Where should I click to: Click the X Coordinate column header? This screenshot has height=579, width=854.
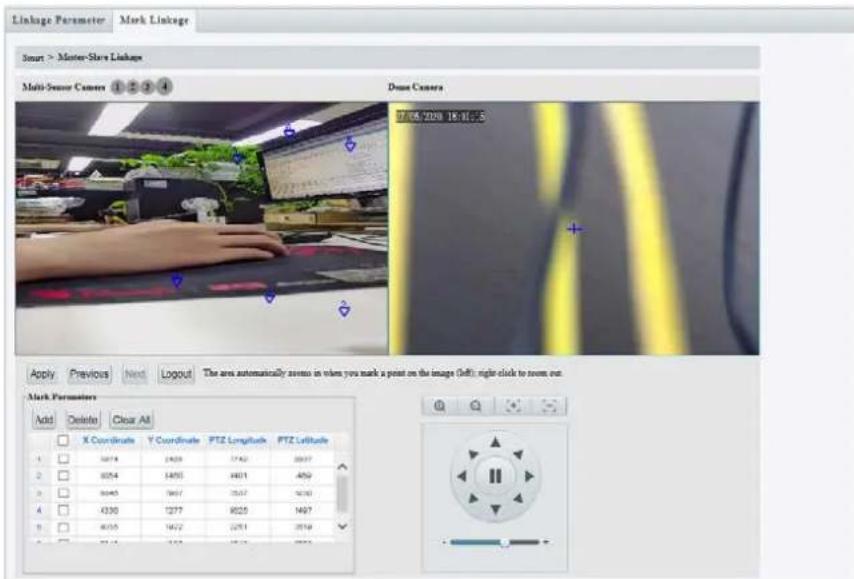pyautogui.click(x=108, y=440)
